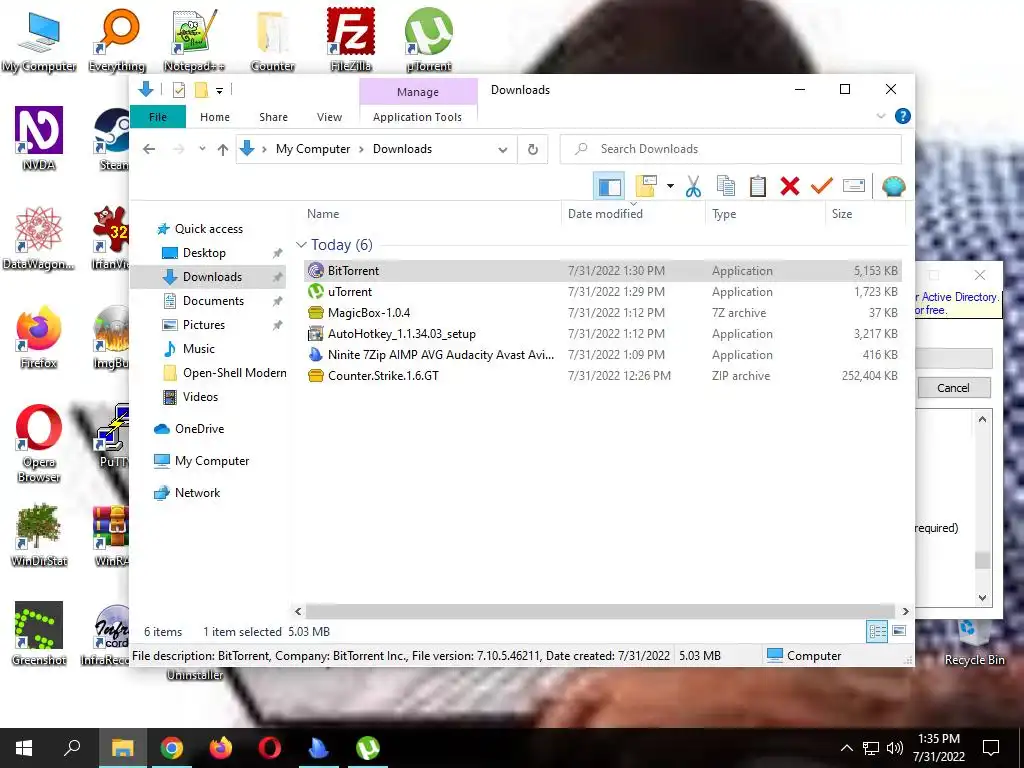The height and width of the screenshot is (768, 1024).
Task: Open Explorer help question mark icon
Action: pyautogui.click(x=903, y=116)
